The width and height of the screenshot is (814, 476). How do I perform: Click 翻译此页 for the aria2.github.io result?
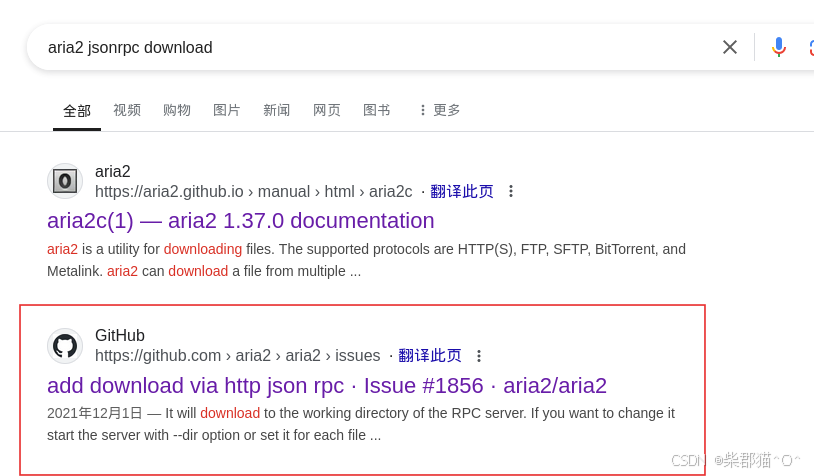click(x=462, y=192)
